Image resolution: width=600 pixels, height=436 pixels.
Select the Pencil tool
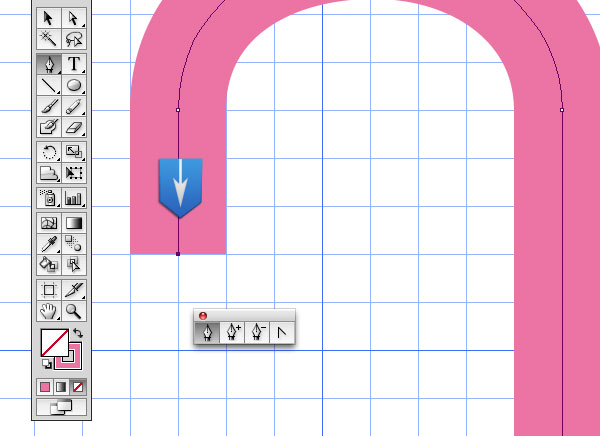pyautogui.click(x=74, y=106)
